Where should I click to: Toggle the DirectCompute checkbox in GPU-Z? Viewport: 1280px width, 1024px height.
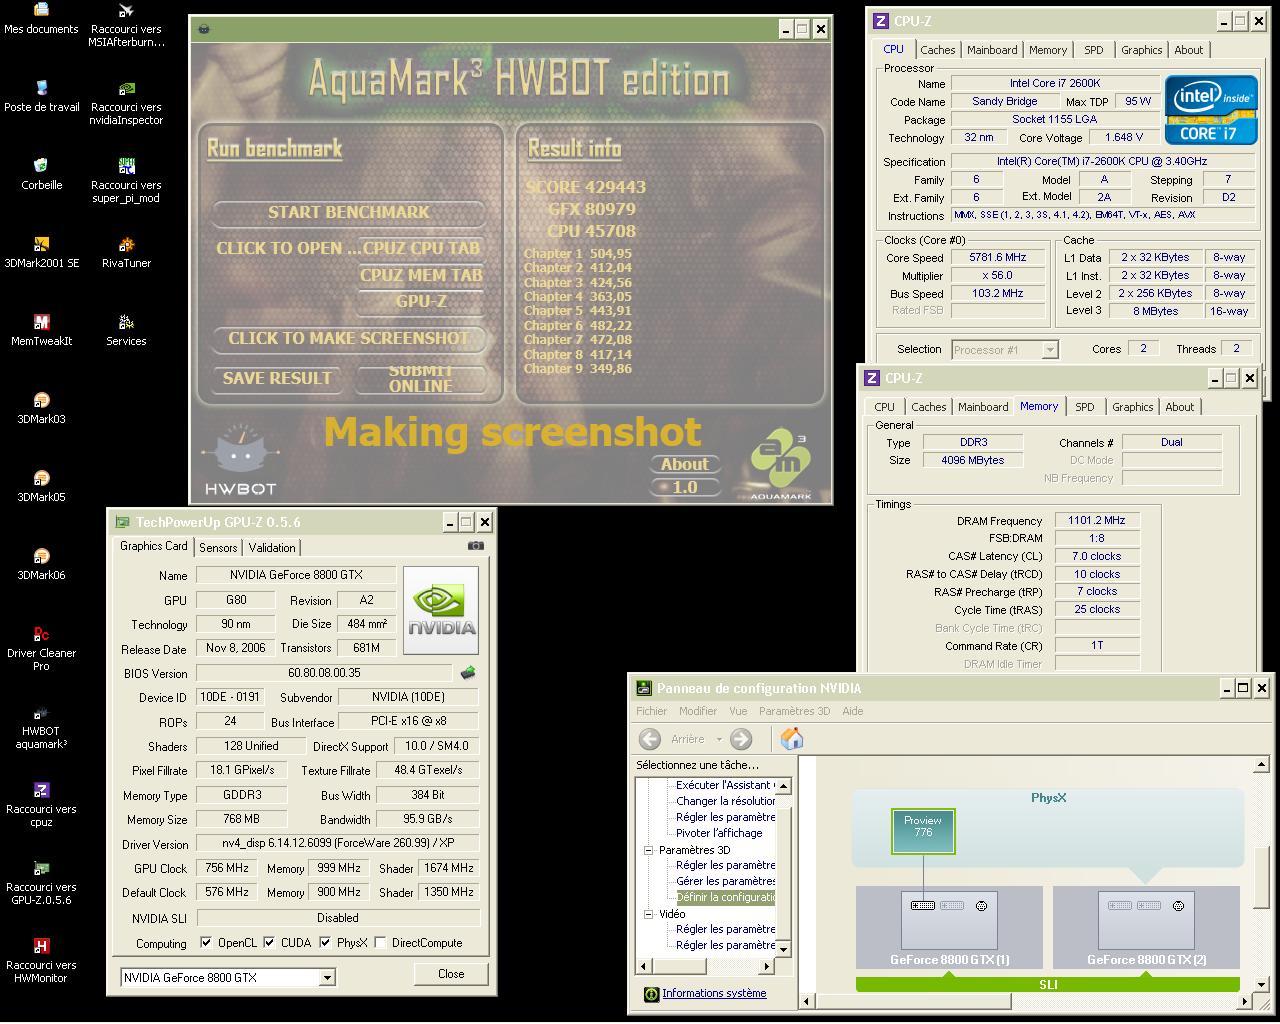(x=380, y=943)
